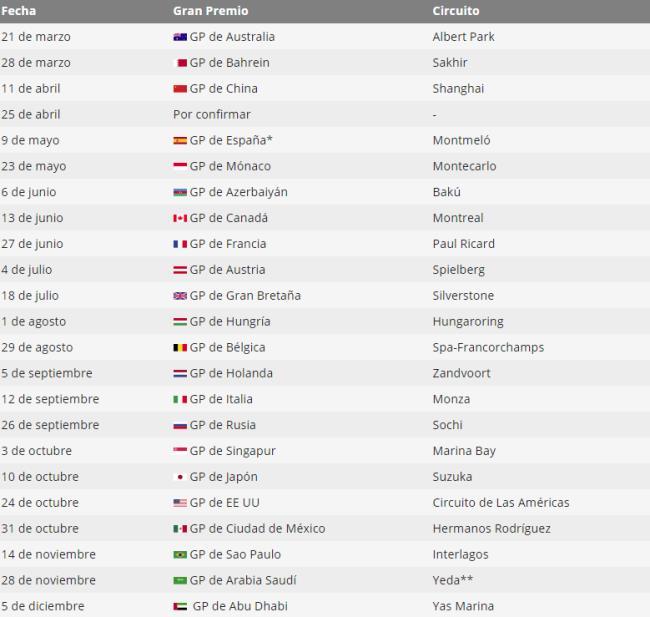The width and height of the screenshot is (650, 617).
Task: Click the Italia flag icon
Action: click(x=180, y=400)
